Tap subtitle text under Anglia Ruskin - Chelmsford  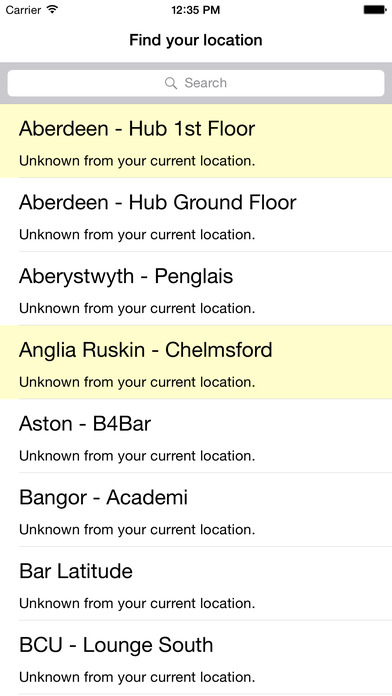pos(137,382)
